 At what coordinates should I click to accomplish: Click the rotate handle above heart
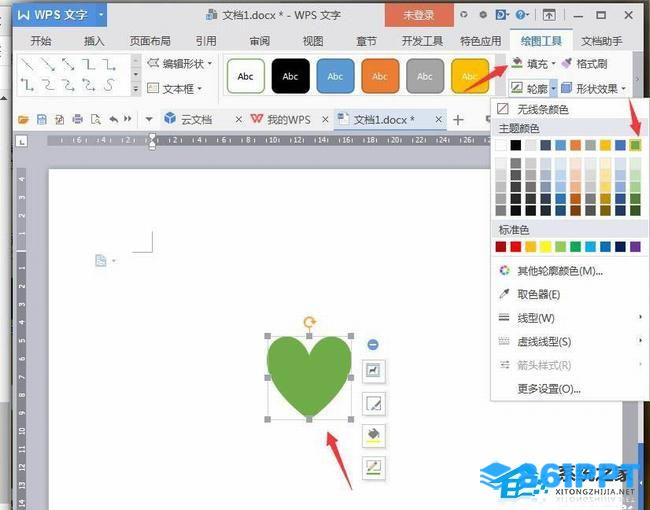309,322
